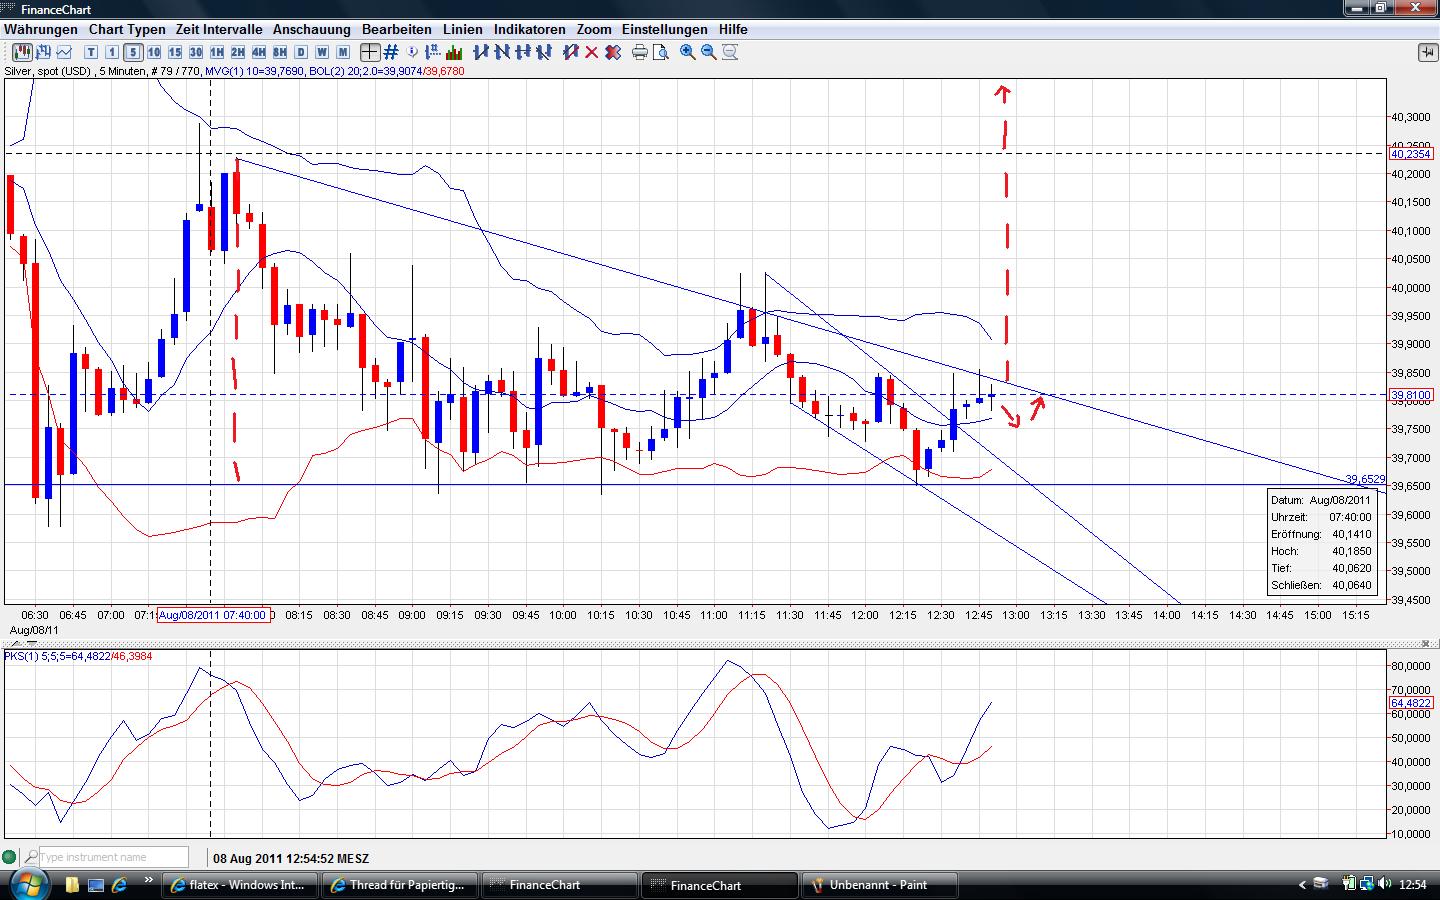This screenshot has width=1440, height=900.
Task: Open the Linien menu
Action: [463, 29]
